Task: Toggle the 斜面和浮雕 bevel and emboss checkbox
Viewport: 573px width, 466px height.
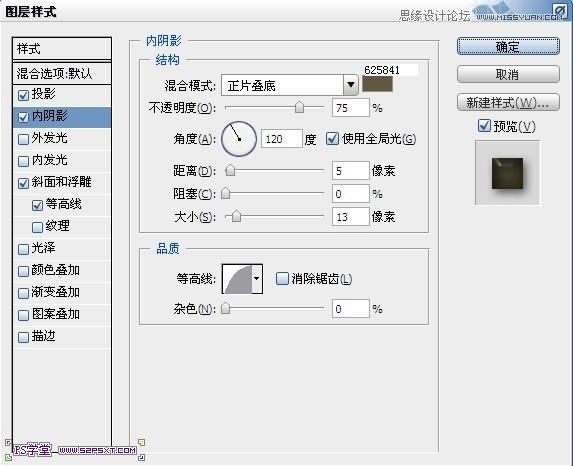Action: tap(23, 183)
